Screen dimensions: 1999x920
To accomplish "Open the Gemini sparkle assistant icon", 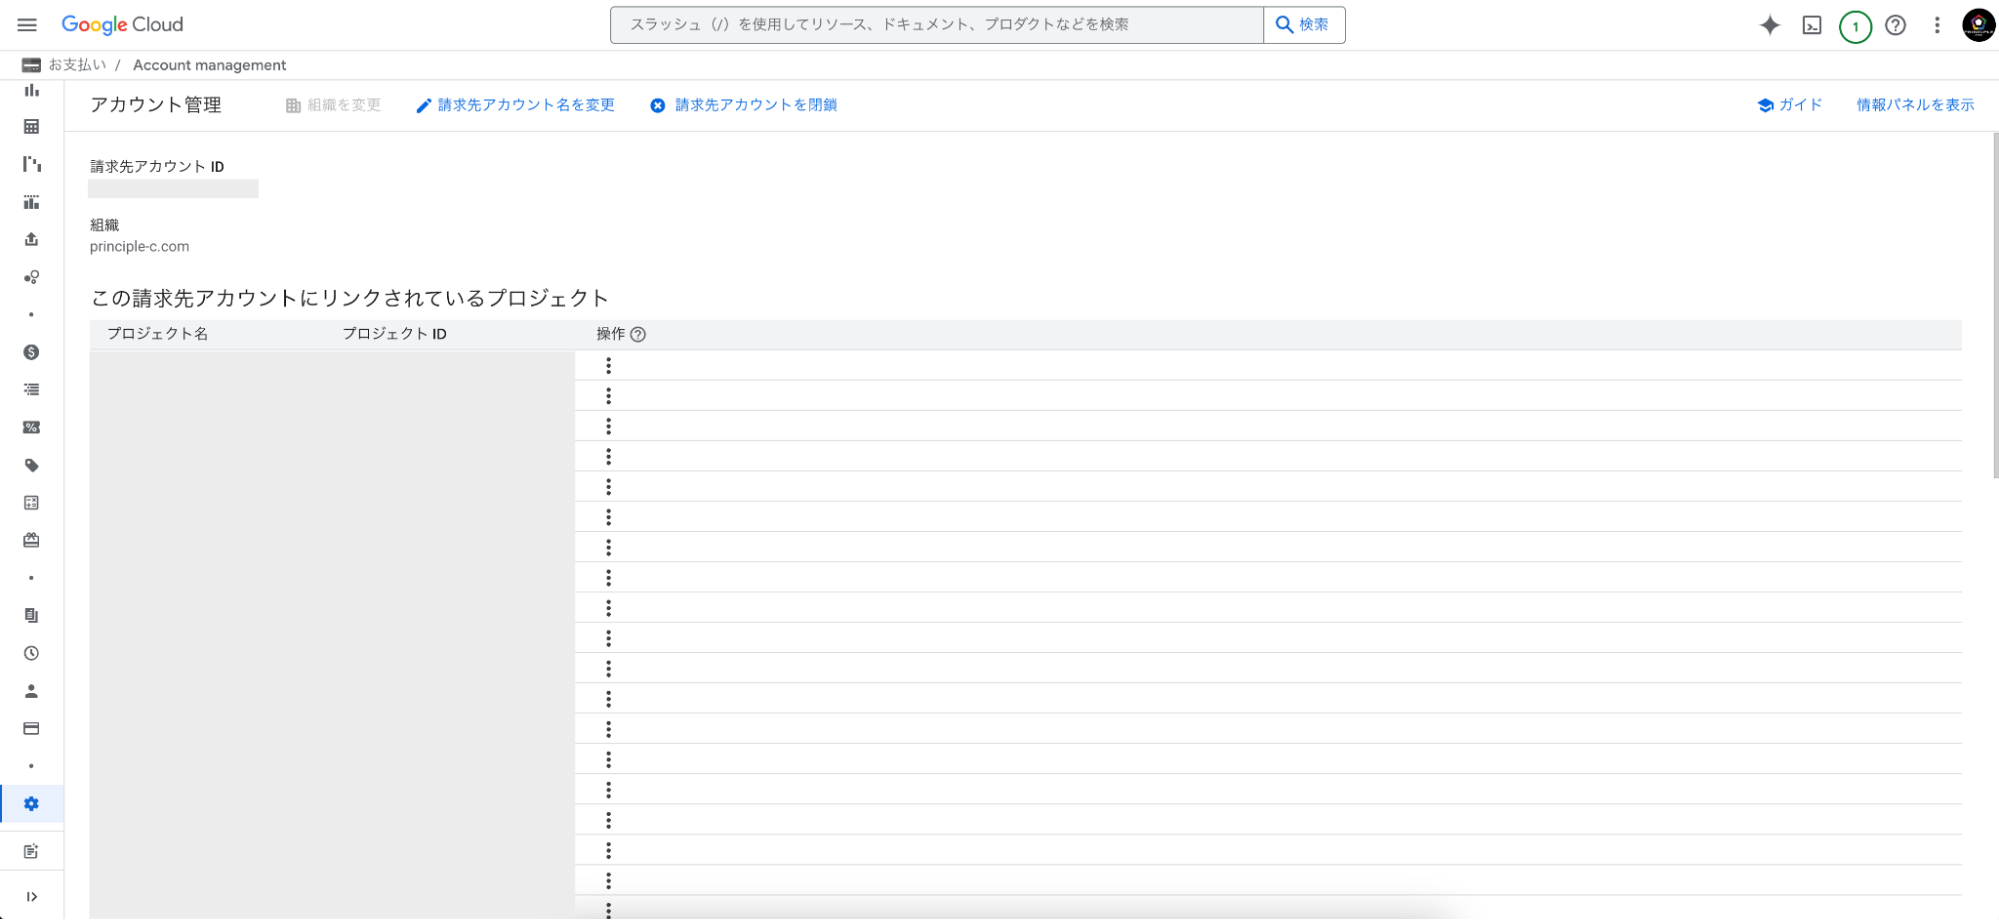I will point(1769,25).
